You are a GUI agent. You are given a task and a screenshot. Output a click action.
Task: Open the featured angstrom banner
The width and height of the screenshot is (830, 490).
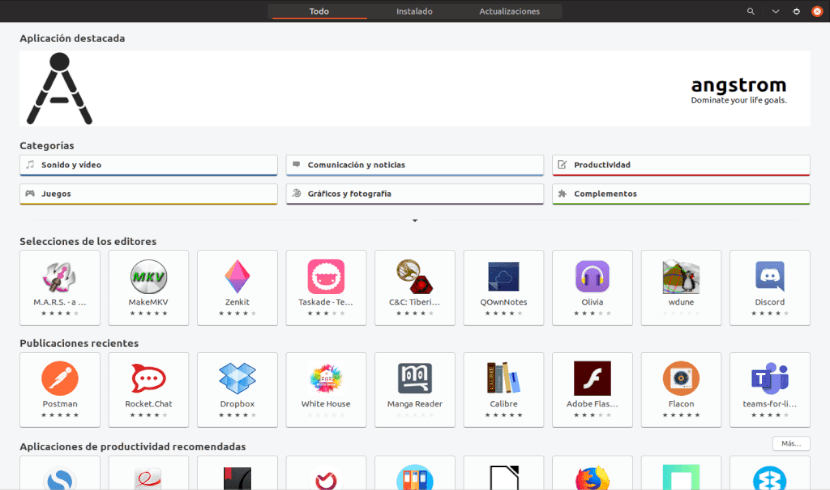(x=415, y=89)
